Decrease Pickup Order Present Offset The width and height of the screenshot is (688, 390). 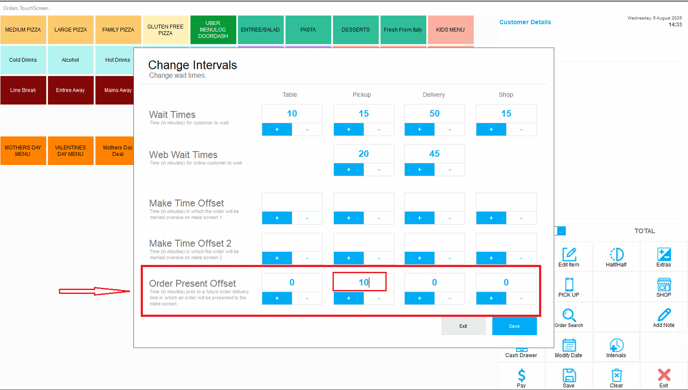click(x=379, y=298)
